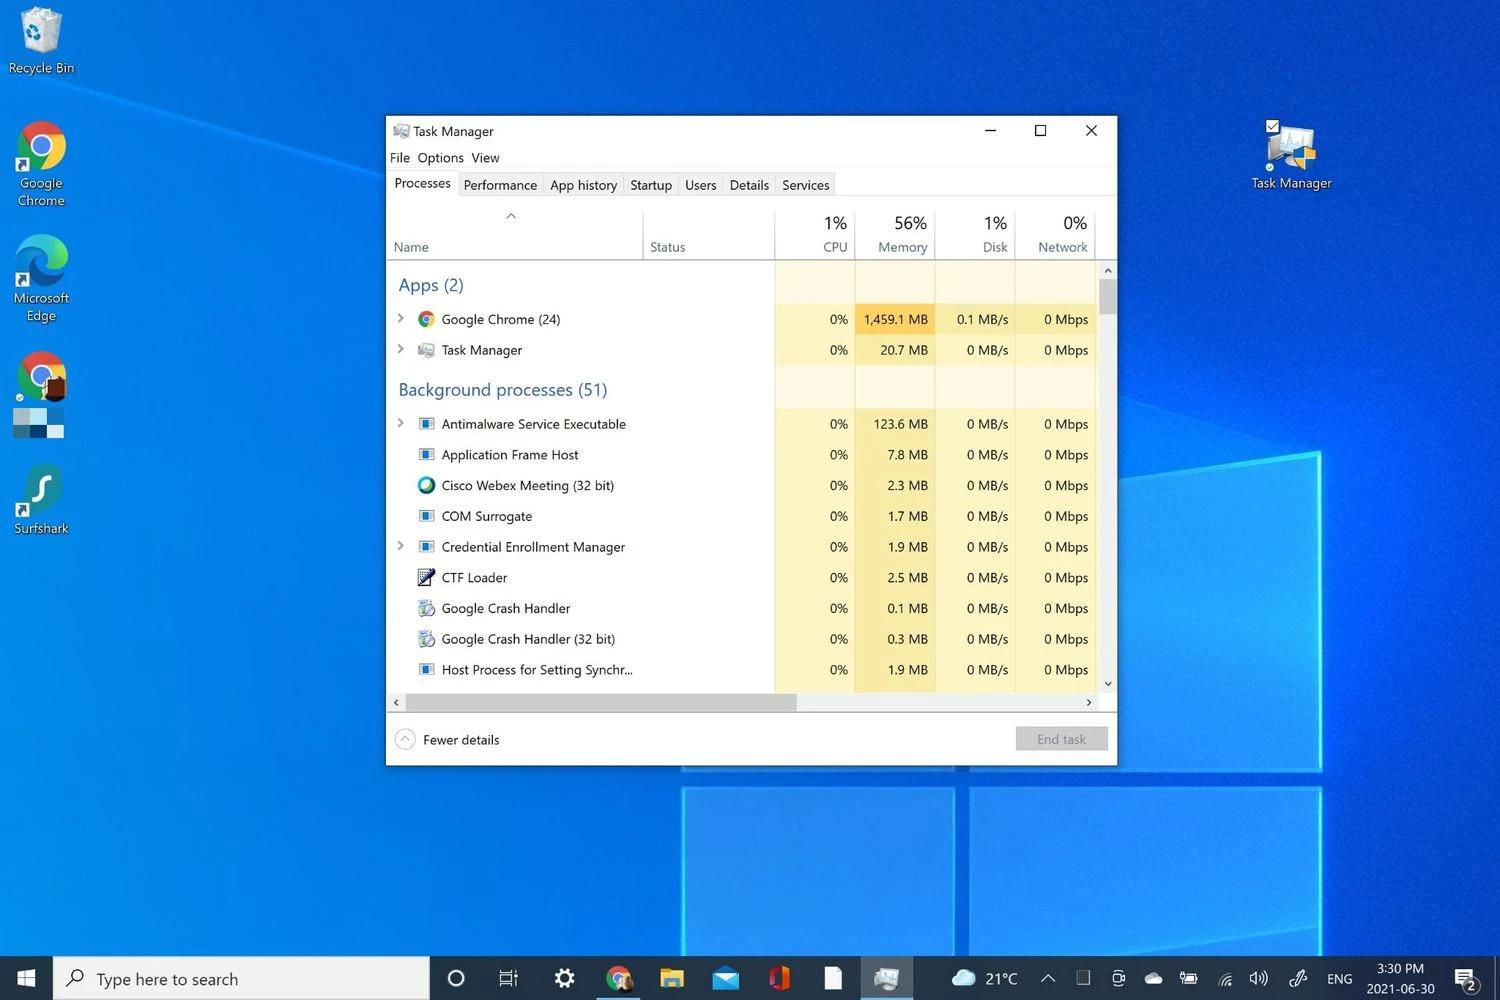Switch to the Users tab
1500x1000 pixels.
[700, 185]
